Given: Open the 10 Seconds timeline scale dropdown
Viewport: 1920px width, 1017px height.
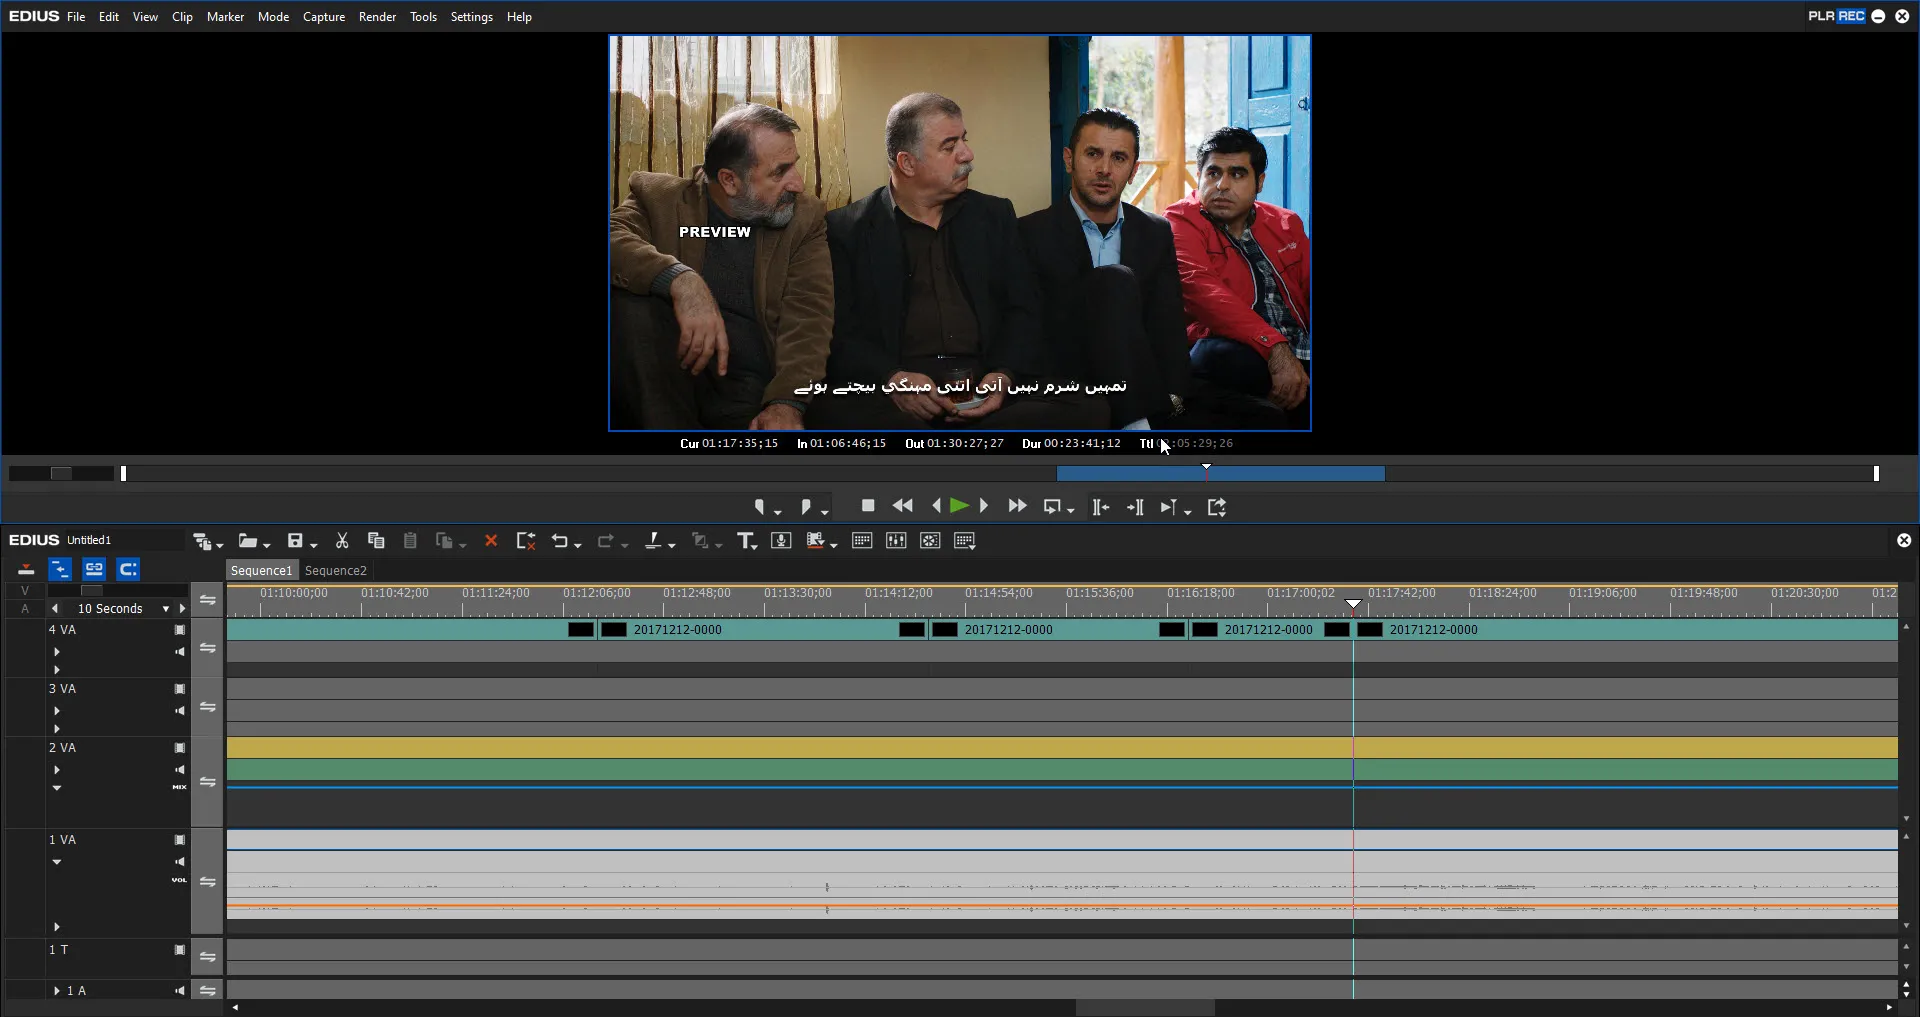Looking at the screenshot, I should [166, 609].
